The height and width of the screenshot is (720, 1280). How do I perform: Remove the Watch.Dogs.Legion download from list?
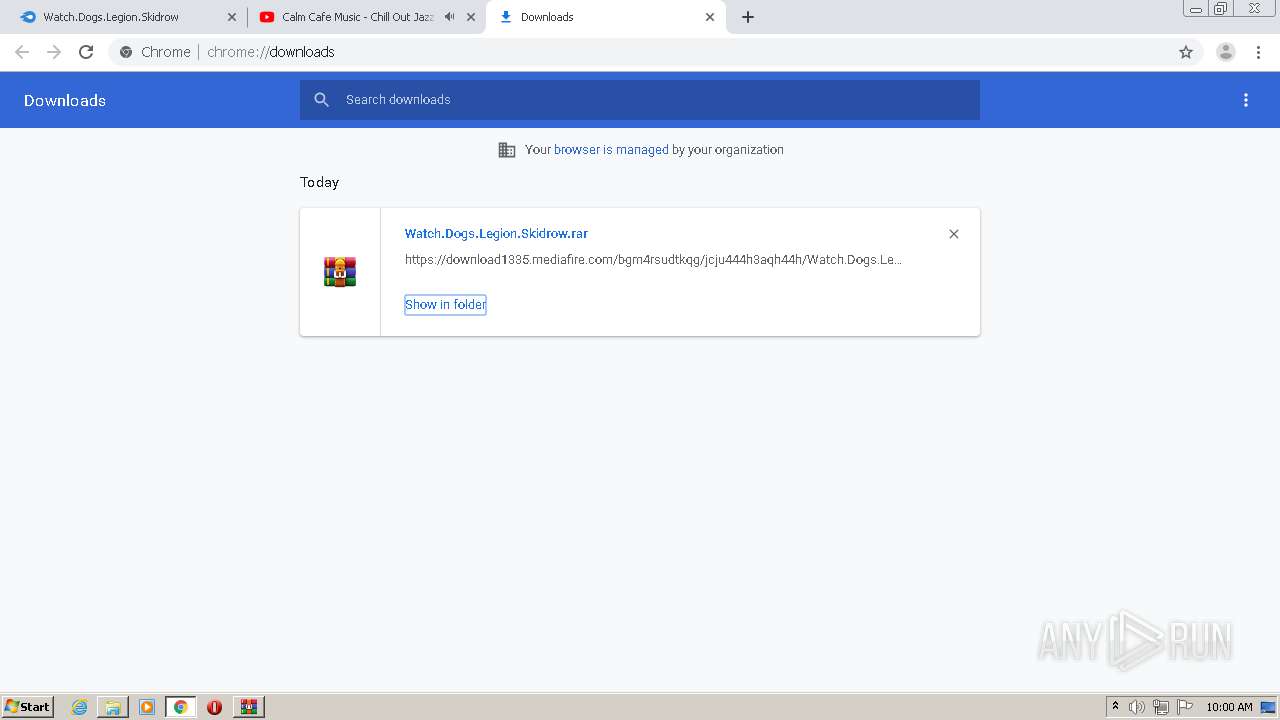tap(954, 234)
